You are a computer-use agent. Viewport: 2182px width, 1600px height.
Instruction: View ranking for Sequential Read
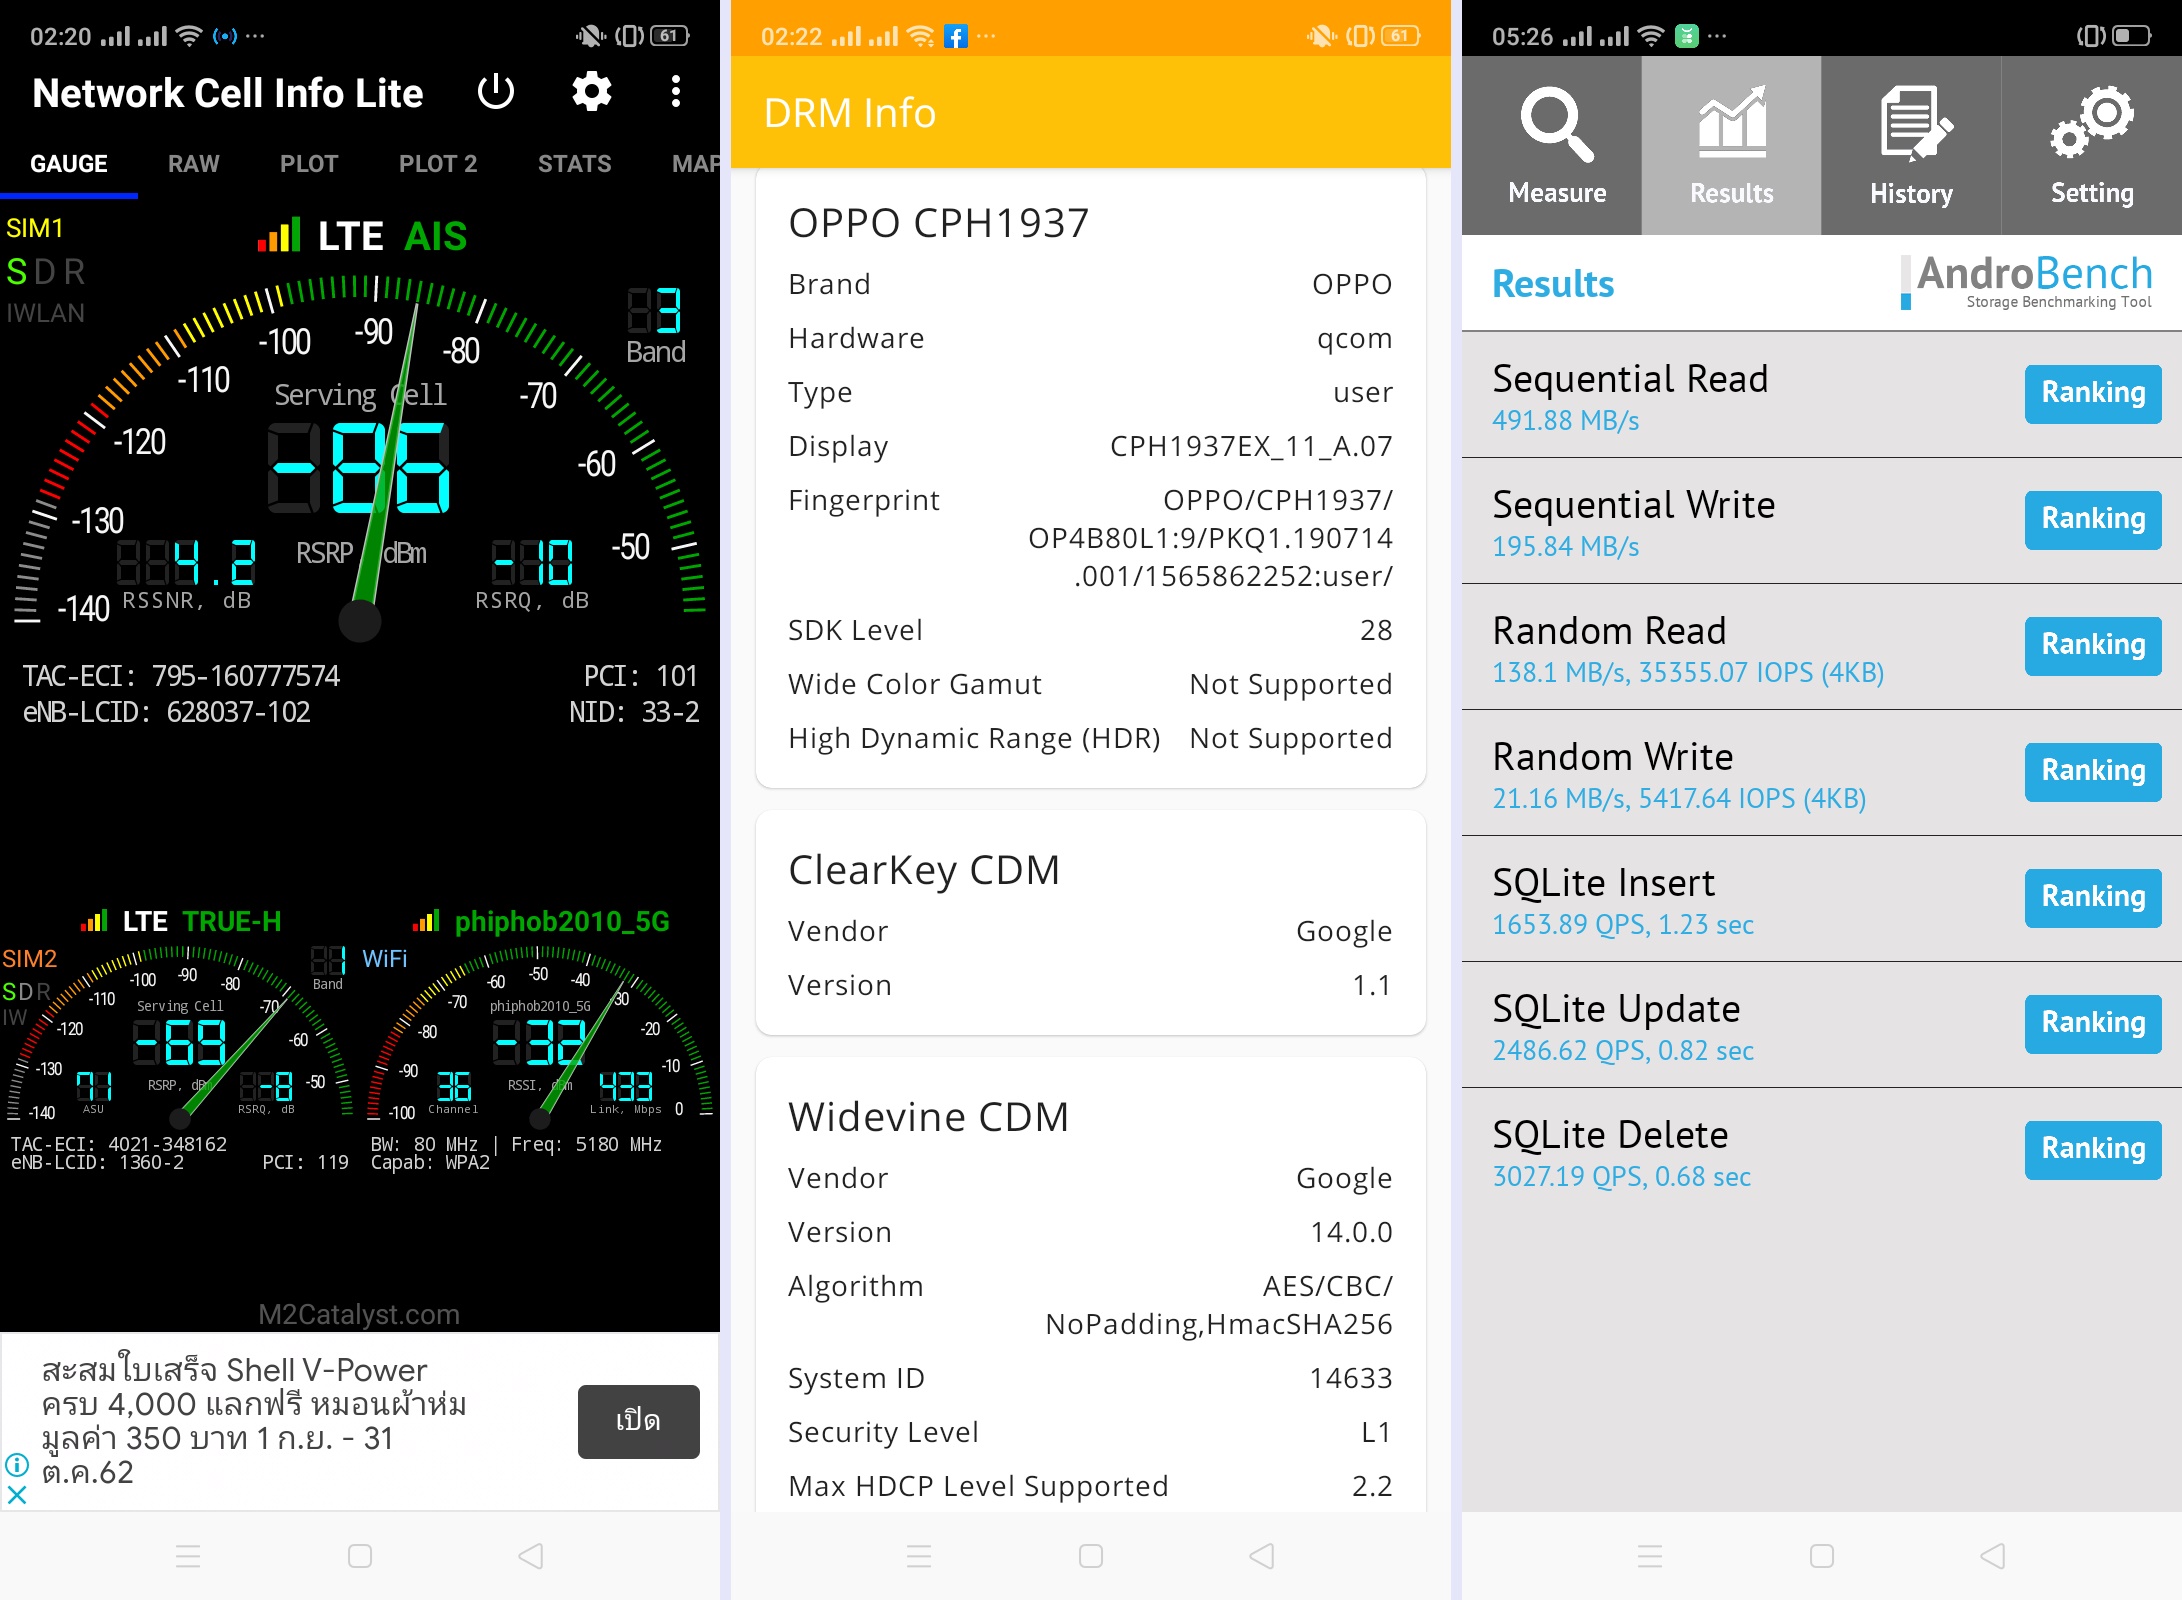click(x=2093, y=394)
